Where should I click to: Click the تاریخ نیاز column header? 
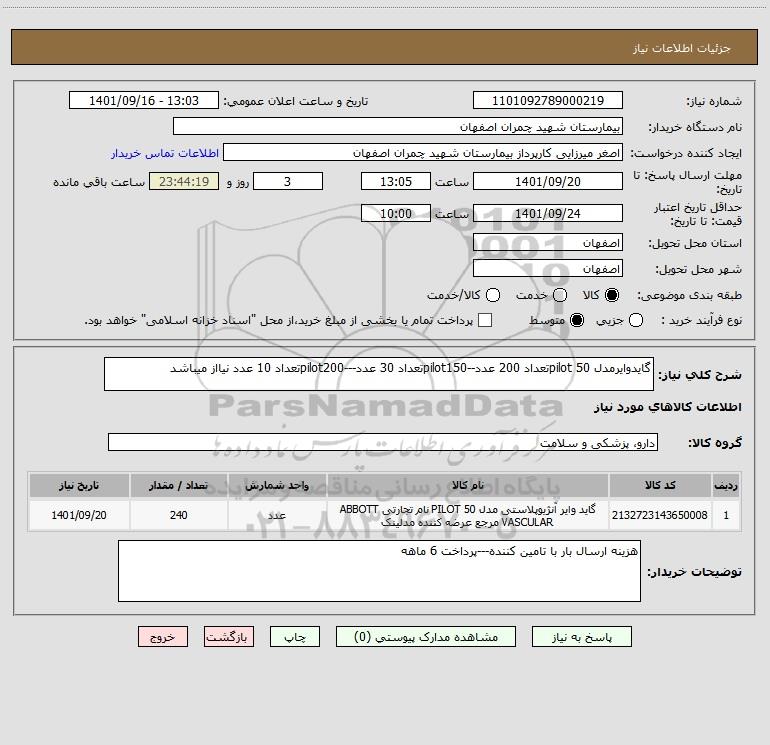click(79, 485)
